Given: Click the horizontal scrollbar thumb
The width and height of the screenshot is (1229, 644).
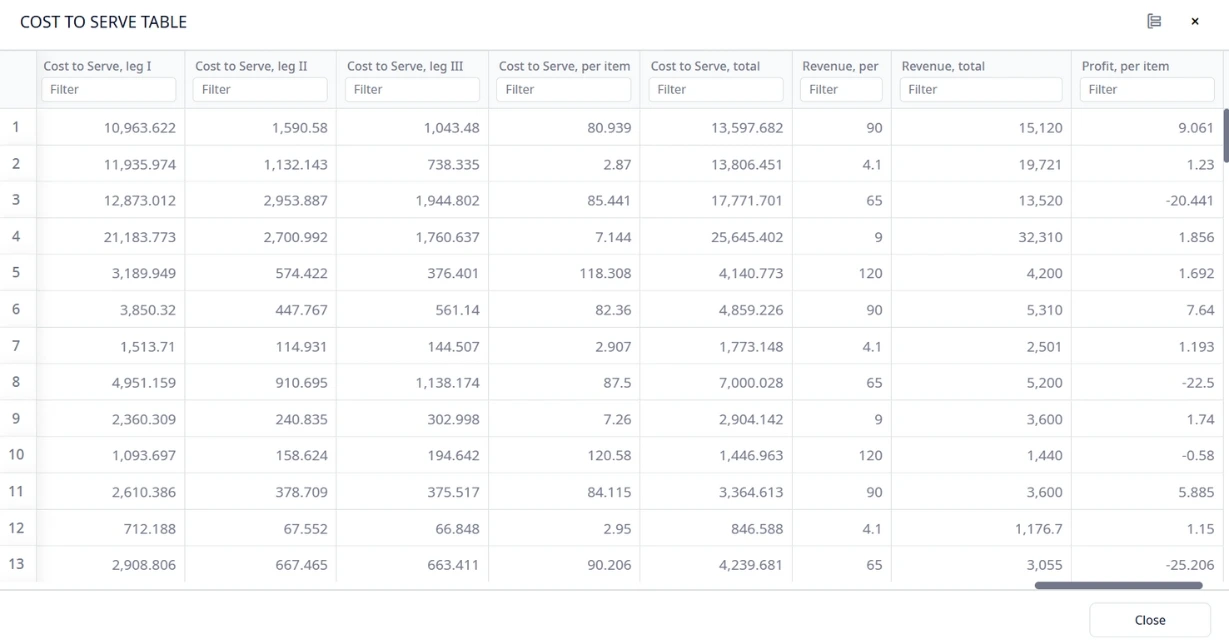Looking at the screenshot, I should [1118, 586].
